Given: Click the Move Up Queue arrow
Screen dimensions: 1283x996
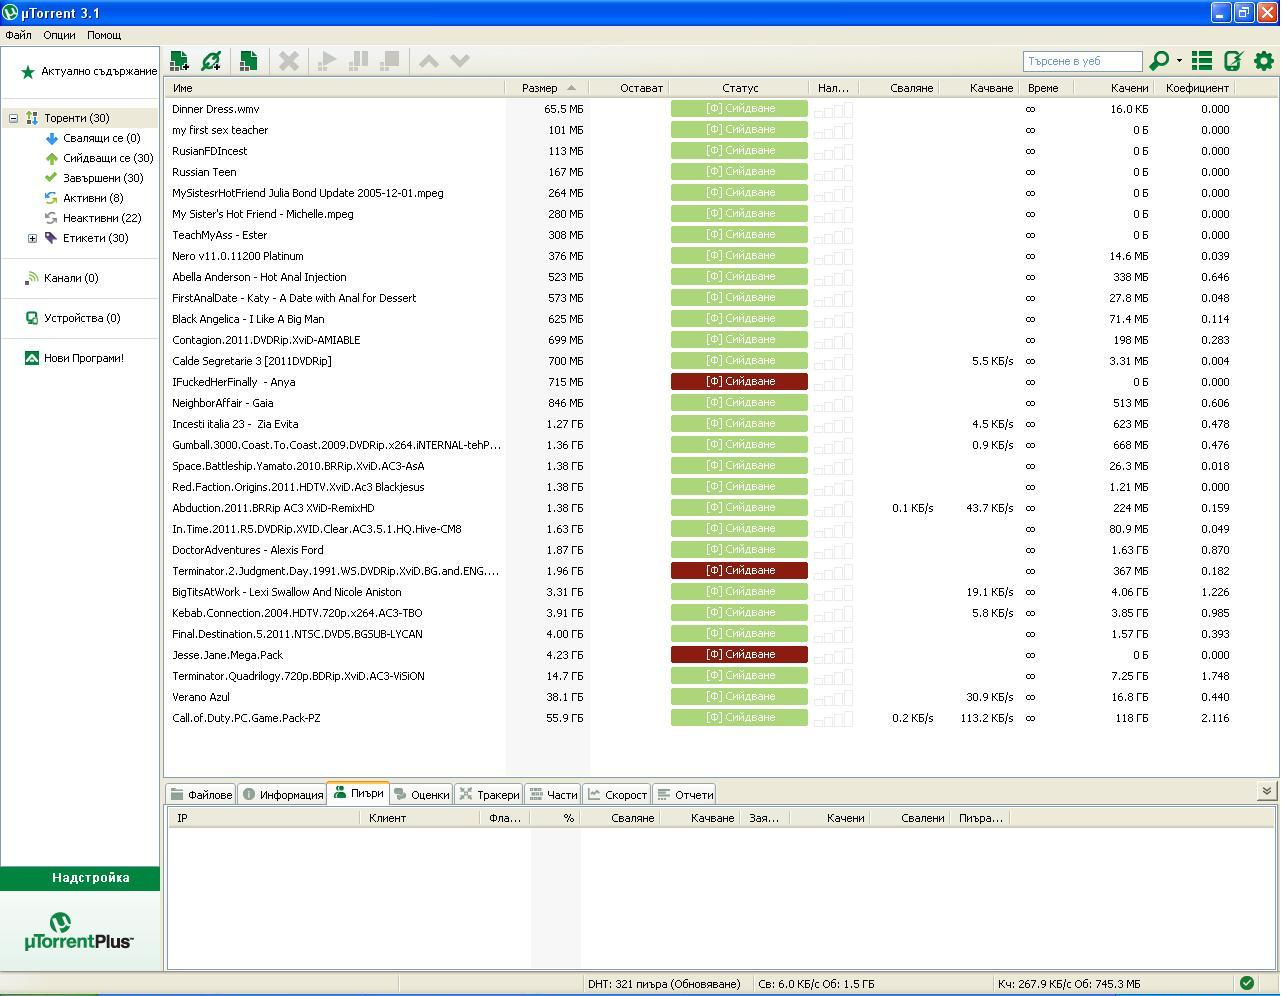Looking at the screenshot, I should [428, 61].
